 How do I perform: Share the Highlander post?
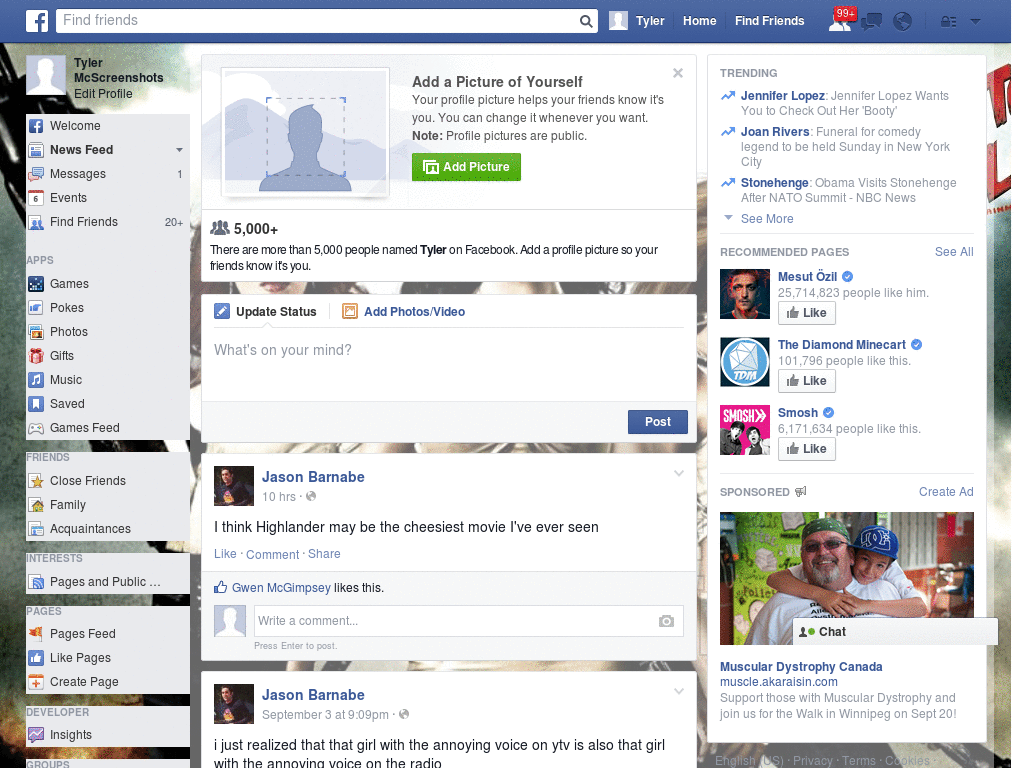pyautogui.click(x=324, y=554)
